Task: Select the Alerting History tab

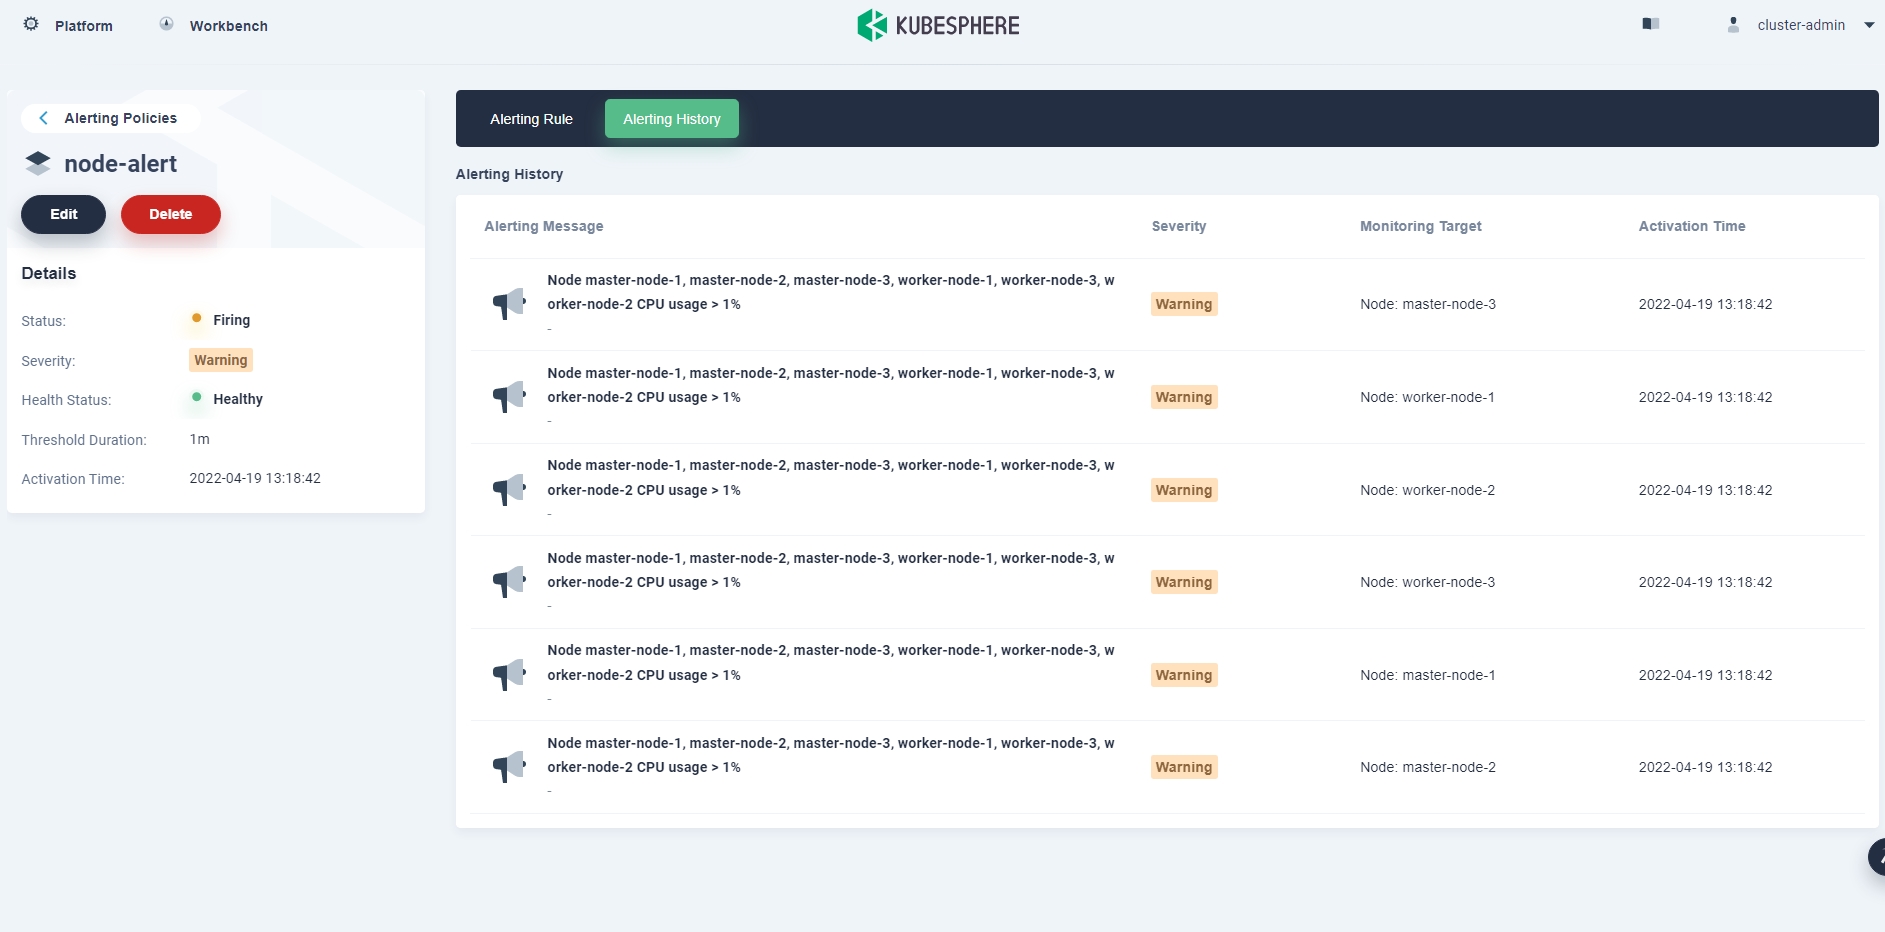Action: [x=671, y=119]
